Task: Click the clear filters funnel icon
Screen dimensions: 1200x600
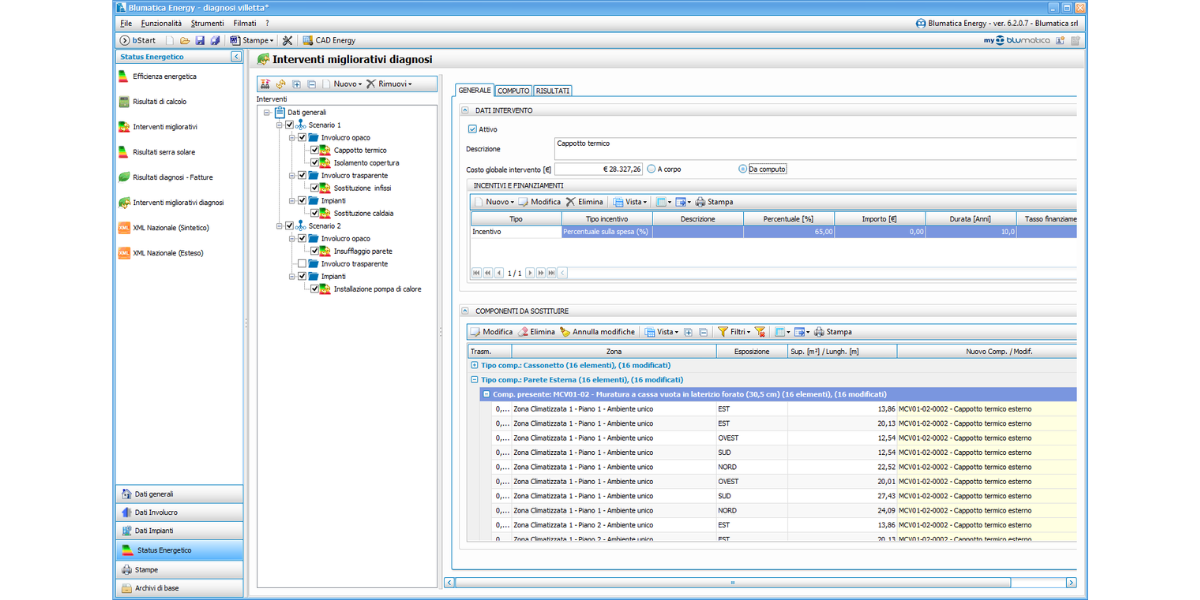Action: (x=760, y=332)
